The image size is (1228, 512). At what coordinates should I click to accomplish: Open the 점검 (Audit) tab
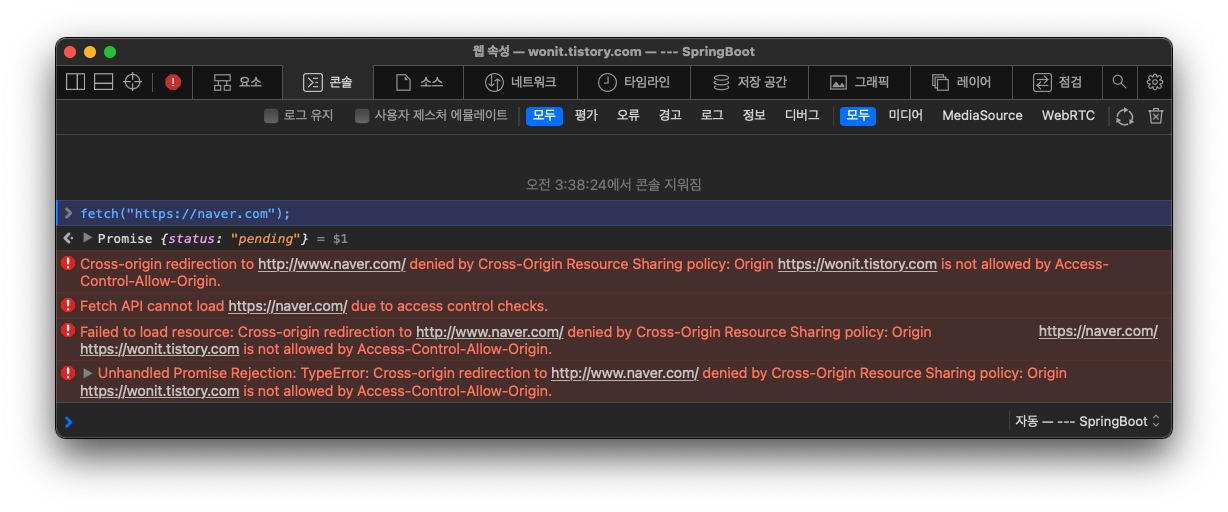[1057, 82]
